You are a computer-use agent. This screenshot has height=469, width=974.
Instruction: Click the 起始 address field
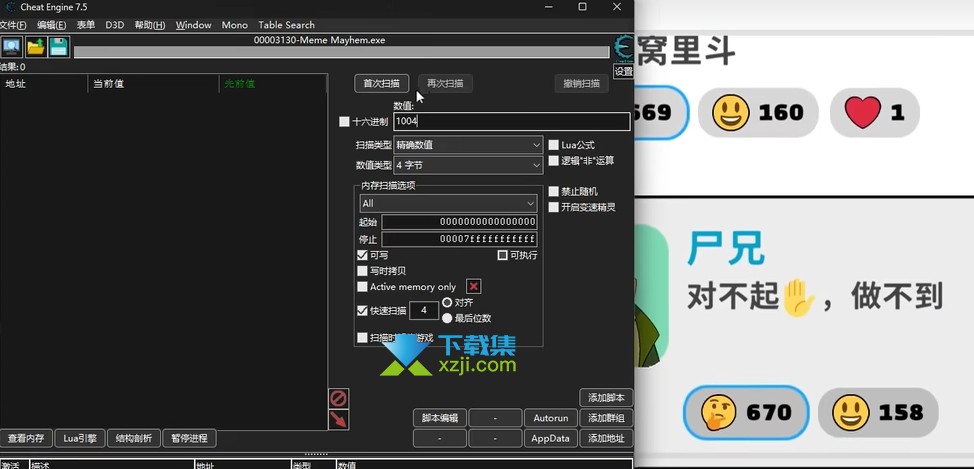(x=459, y=222)
